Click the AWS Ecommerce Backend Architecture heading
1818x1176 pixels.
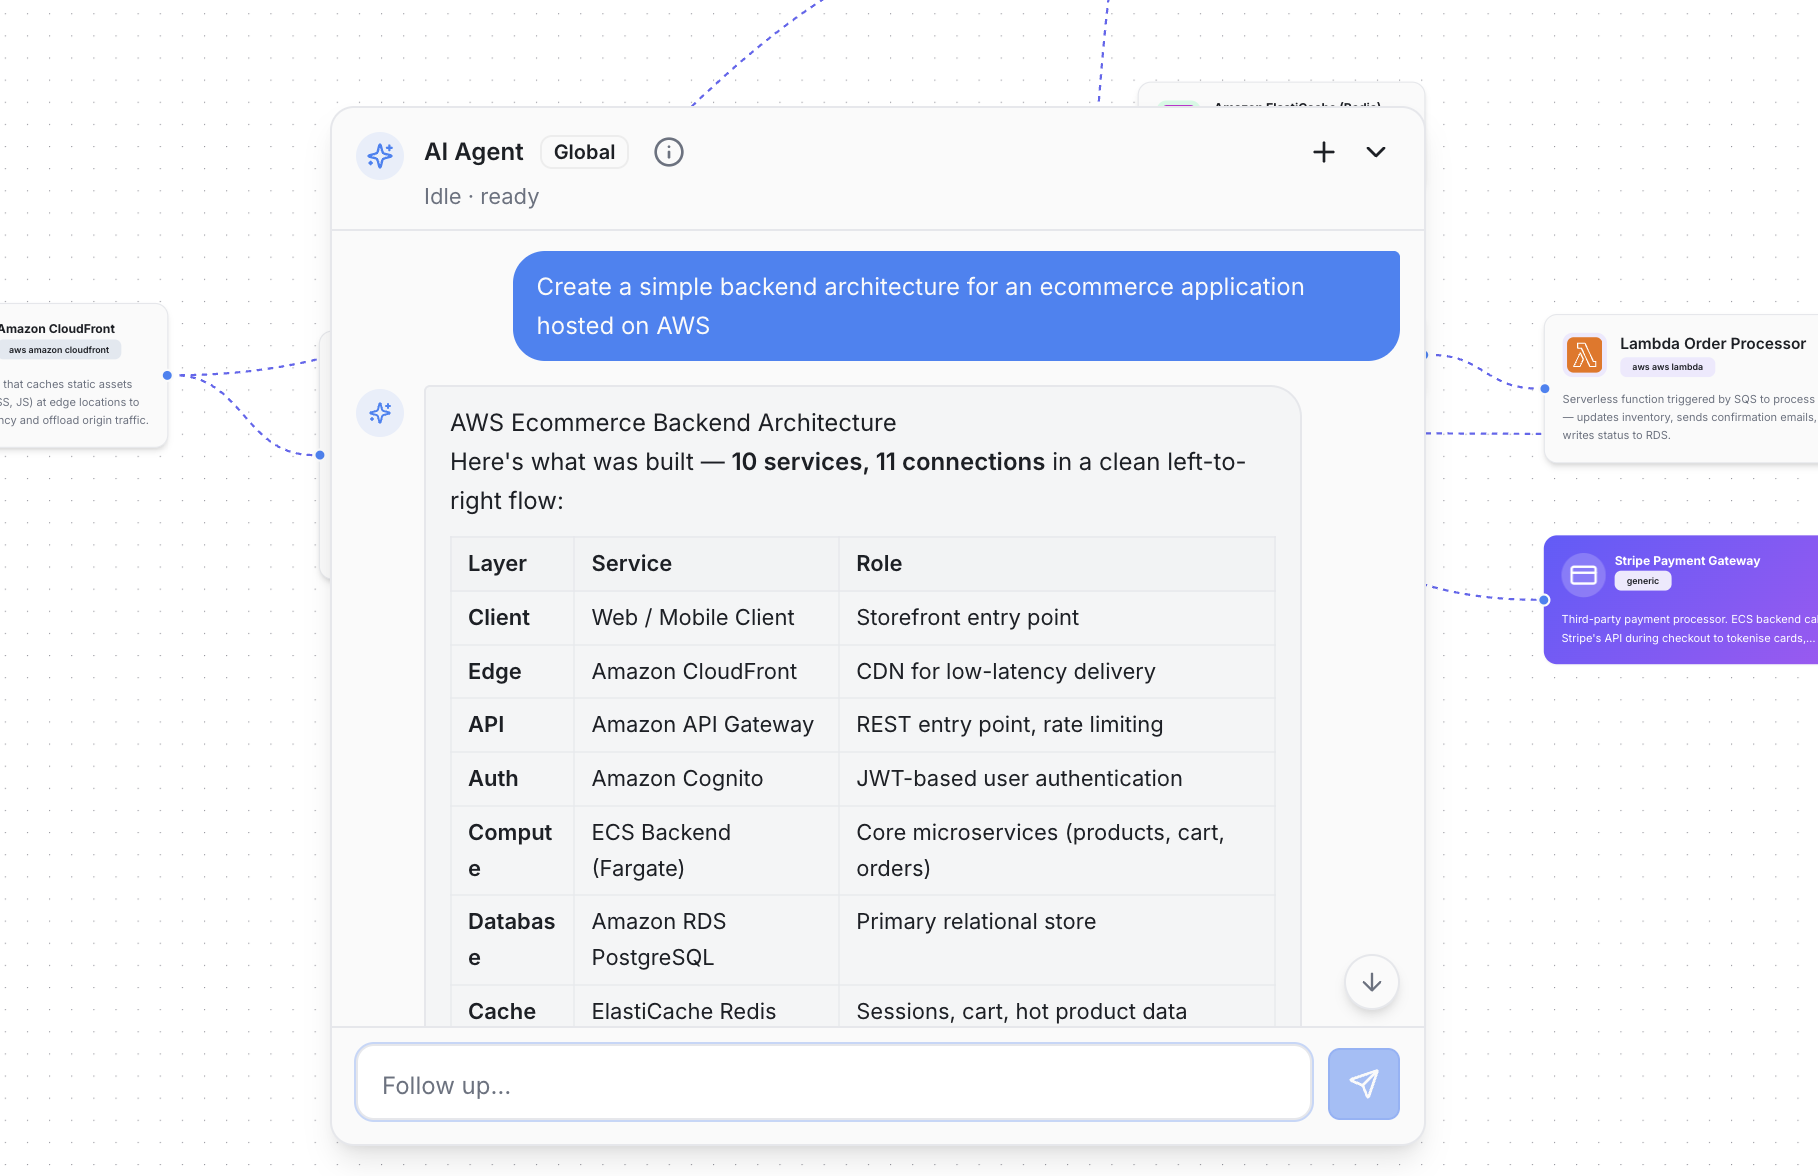673,423
